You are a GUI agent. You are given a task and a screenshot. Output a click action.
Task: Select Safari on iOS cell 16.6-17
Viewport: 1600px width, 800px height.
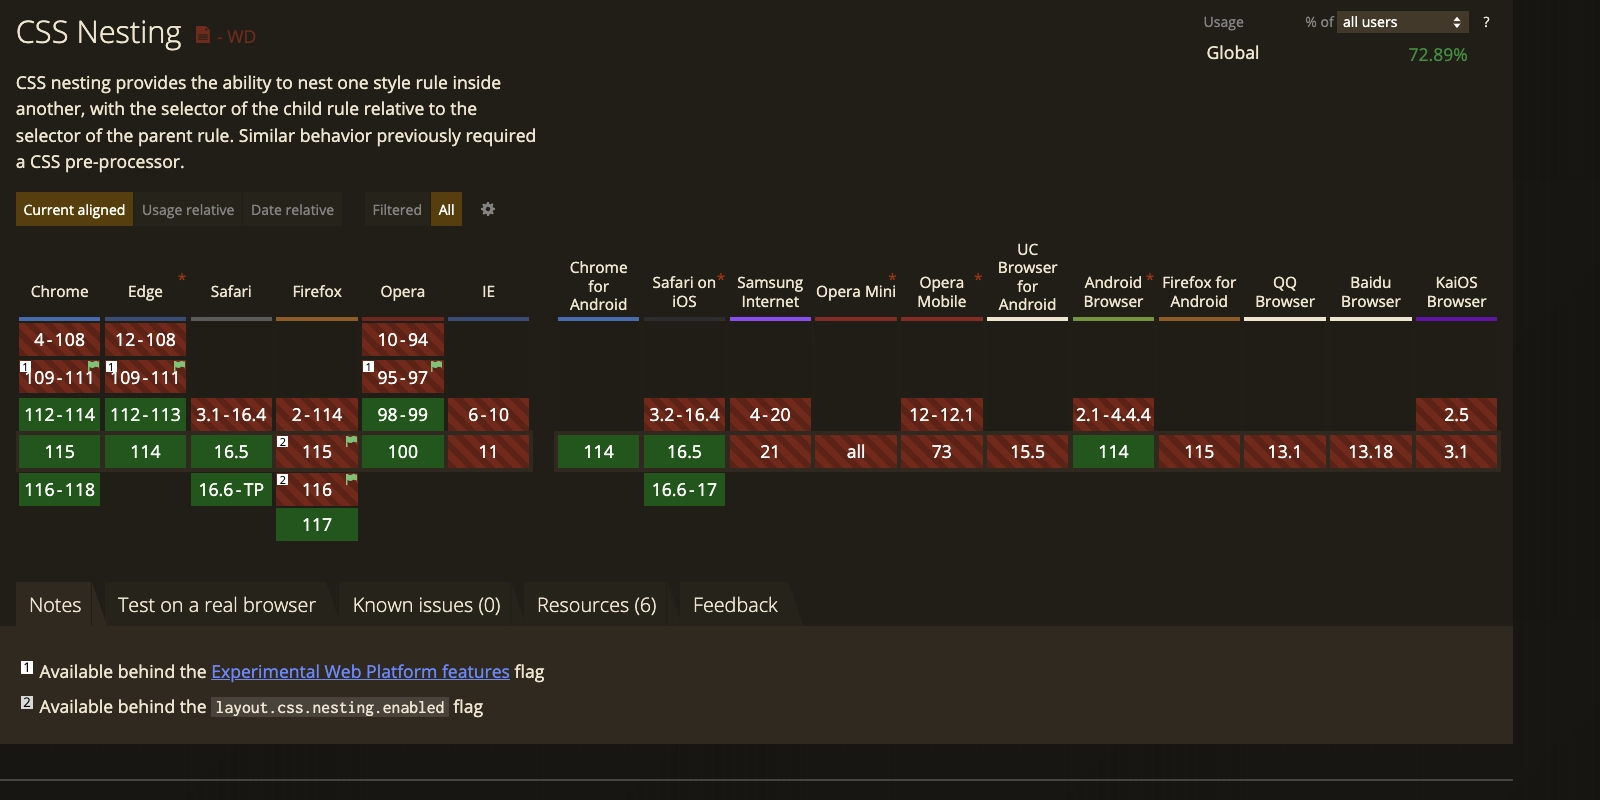pyautogui.click(x=684, y=490)
